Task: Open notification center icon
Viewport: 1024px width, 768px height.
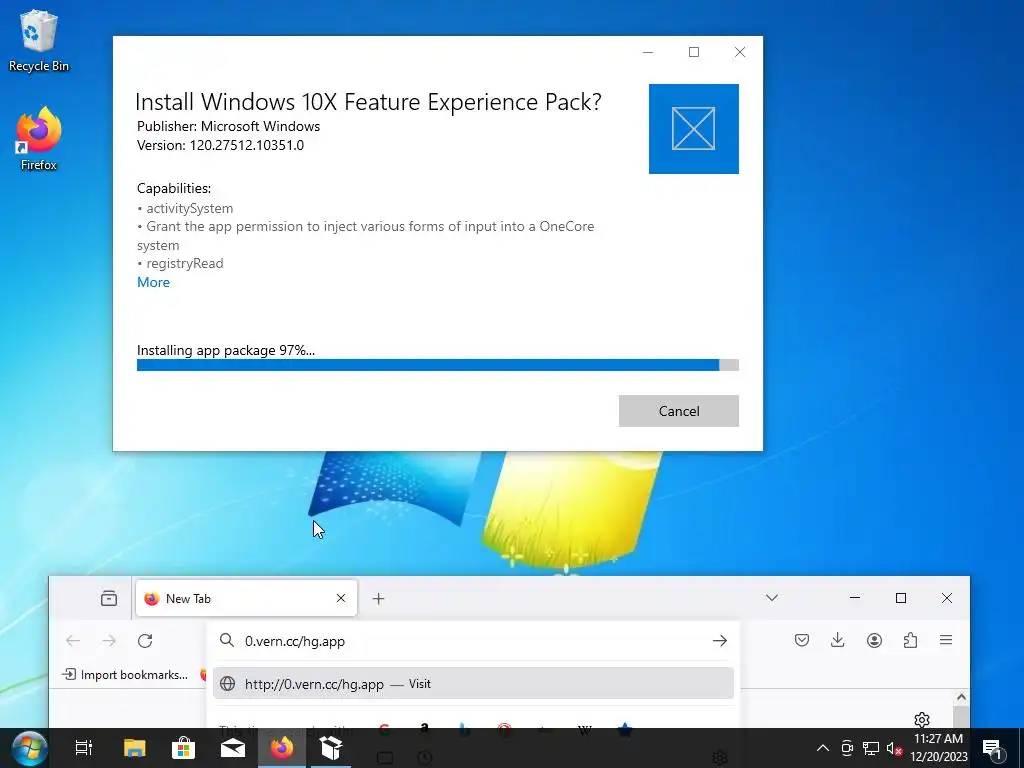Action: point(993,749)
